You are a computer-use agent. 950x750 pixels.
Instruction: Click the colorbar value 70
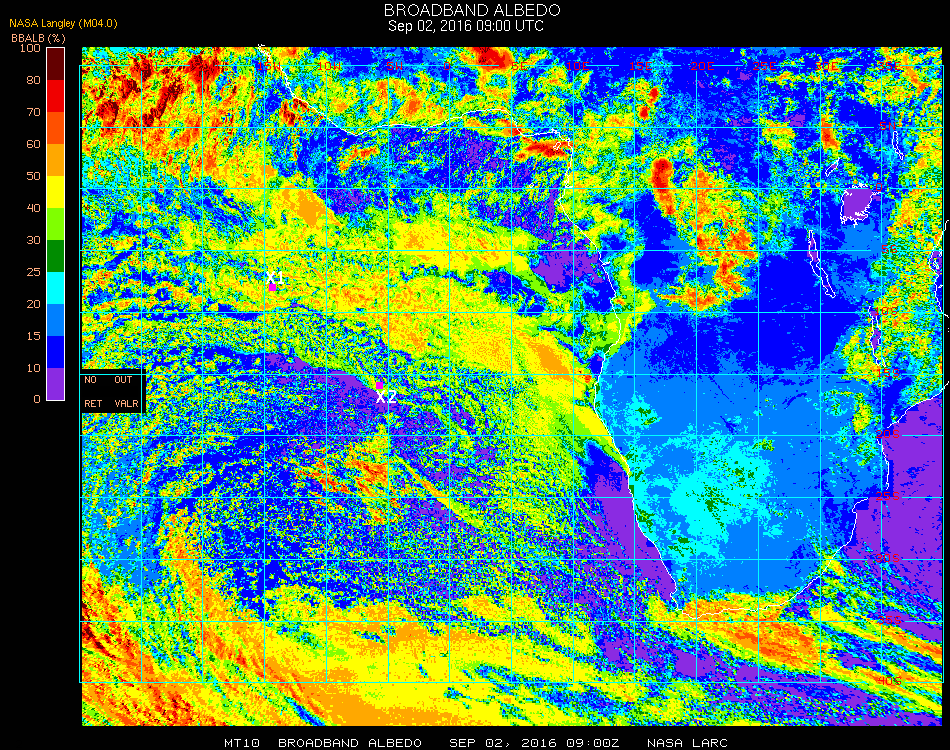[33, 112]
